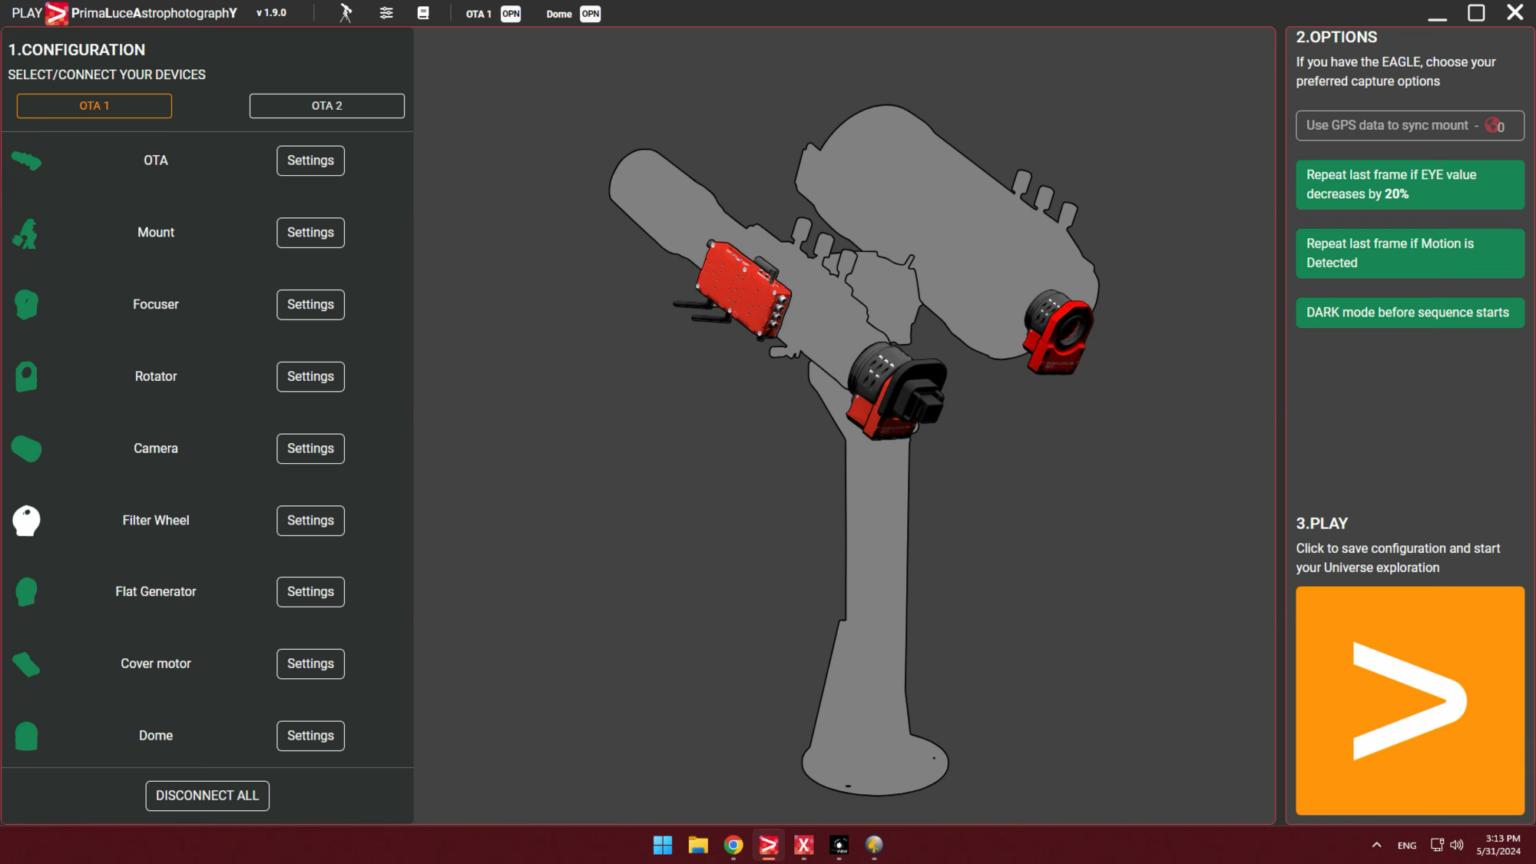Disable DARK mode before sequence starts

1409,312
